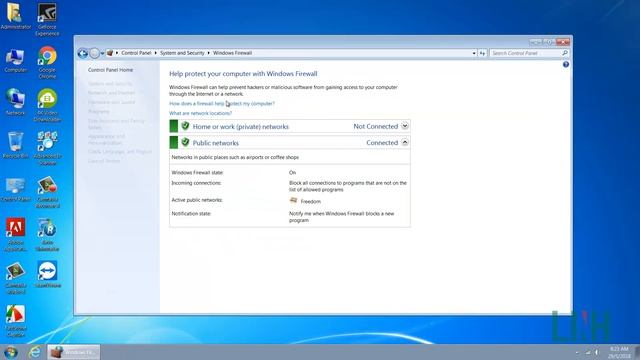Click the Forward arrow navigation button
The height and width of the screenshot is (360, 640).
[x=94, y=53]
